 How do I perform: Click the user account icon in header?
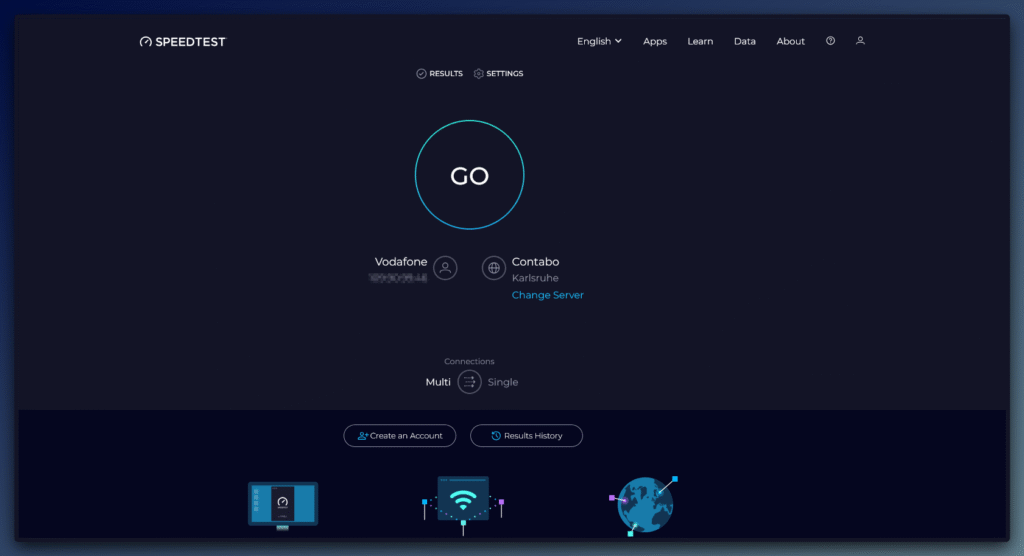point(860,41)
